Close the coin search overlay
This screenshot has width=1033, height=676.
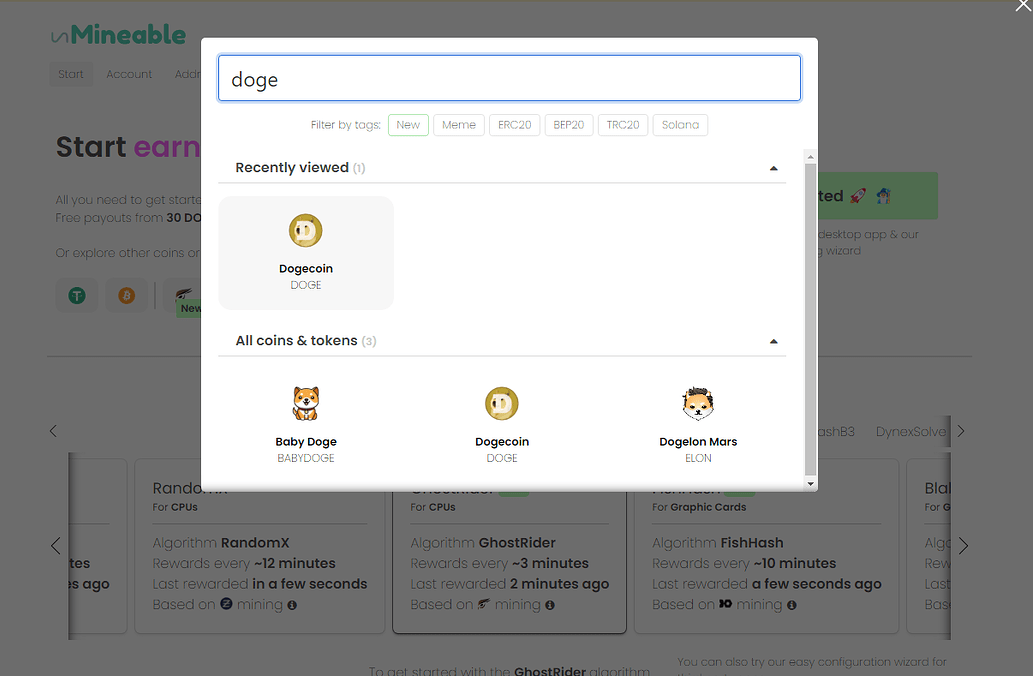[x=1022, y=6]
